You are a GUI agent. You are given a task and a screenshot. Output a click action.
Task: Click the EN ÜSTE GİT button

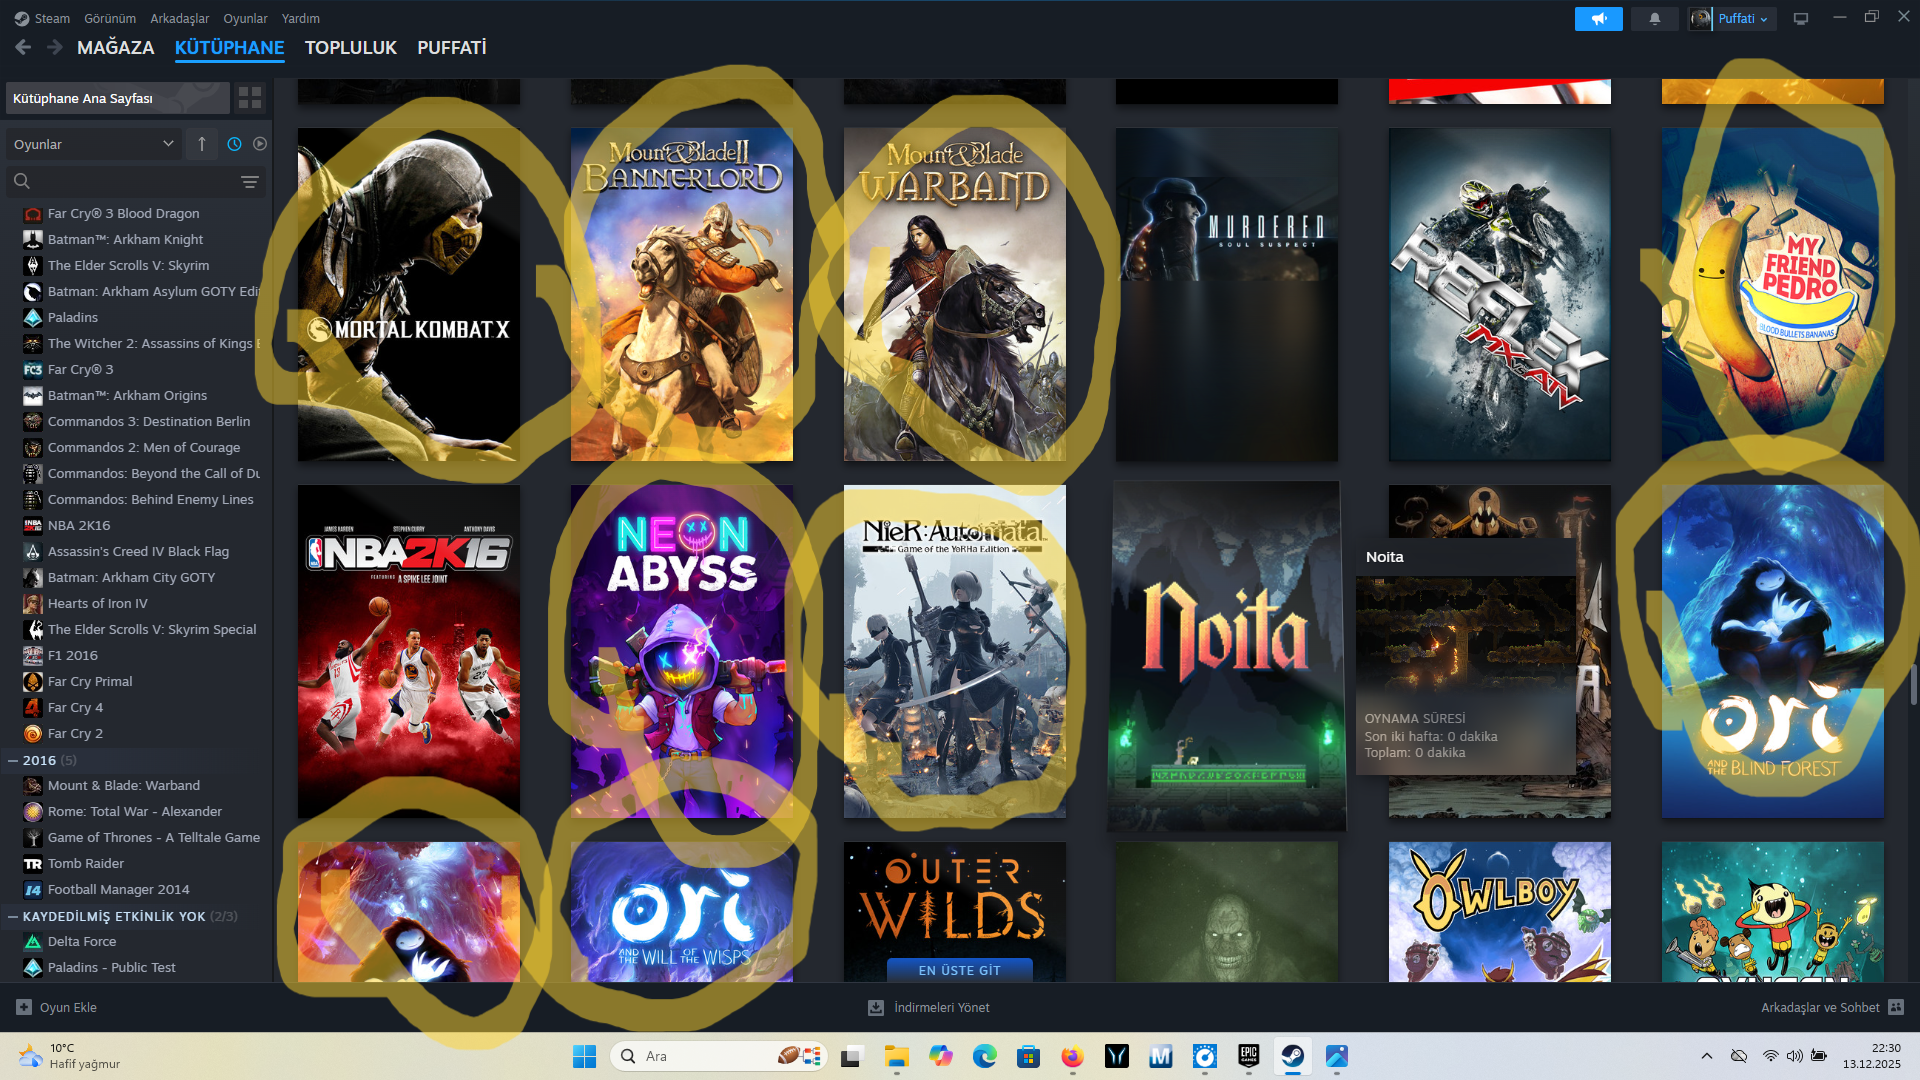959,970
